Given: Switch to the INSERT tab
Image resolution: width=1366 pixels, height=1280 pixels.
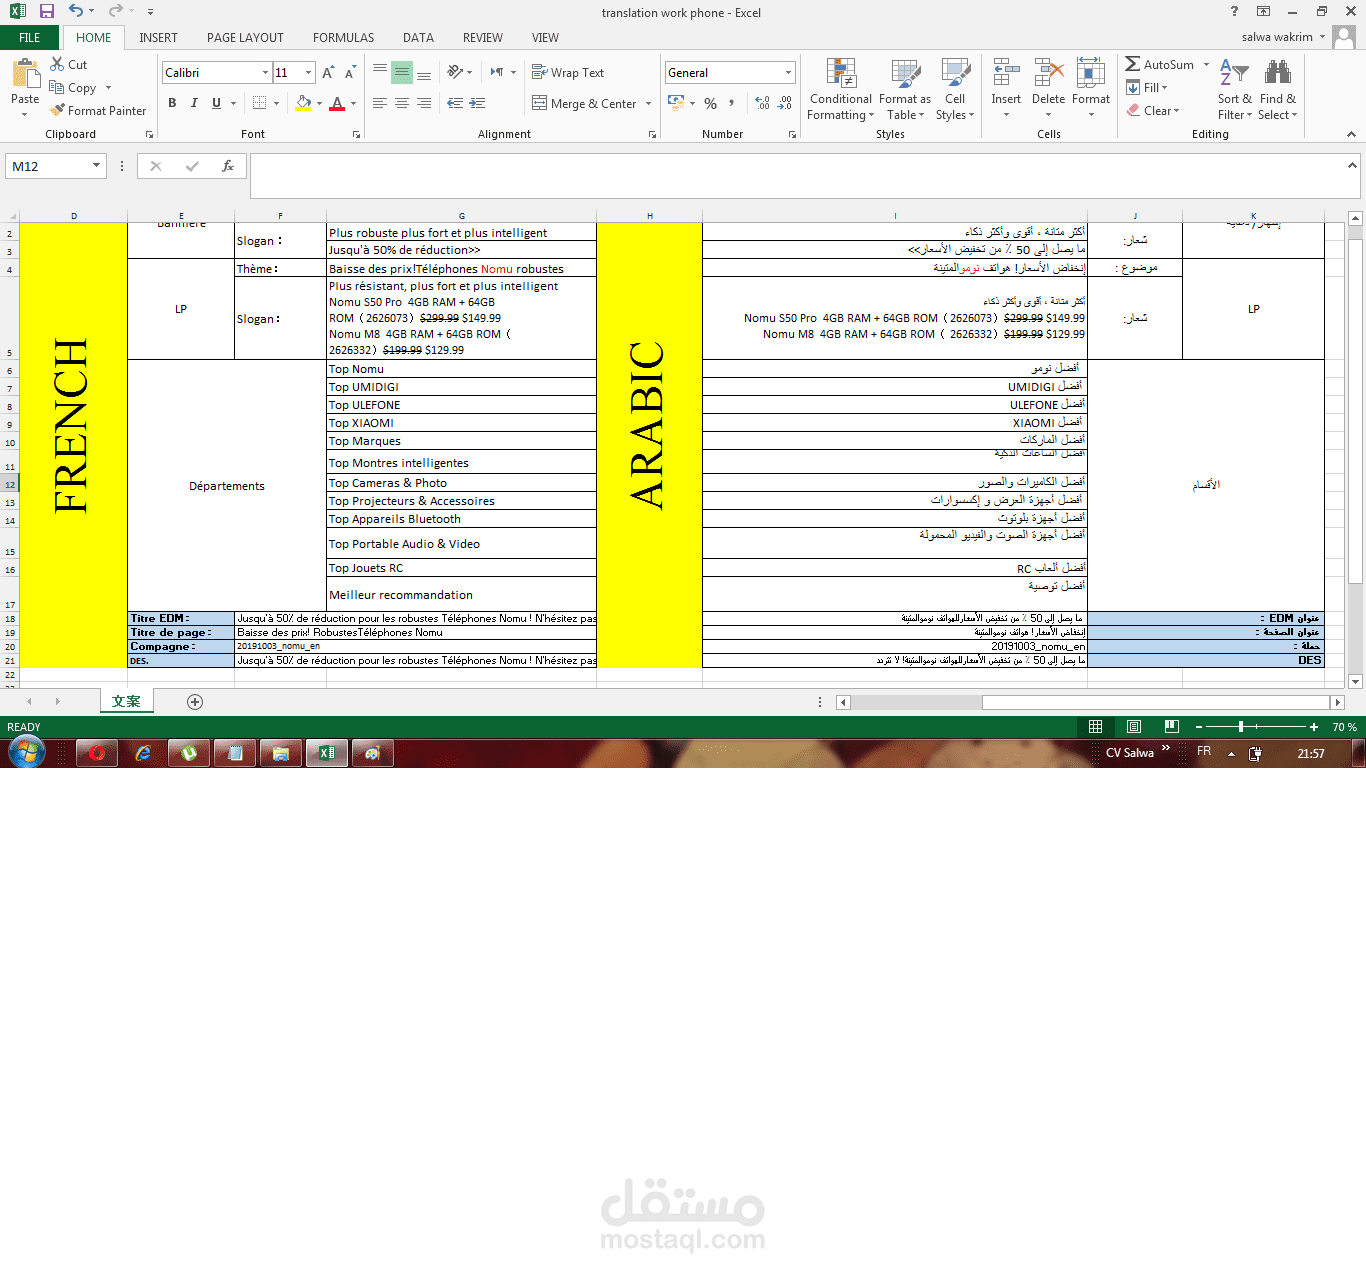Looking at the screenshot, I should click(158, 37).
